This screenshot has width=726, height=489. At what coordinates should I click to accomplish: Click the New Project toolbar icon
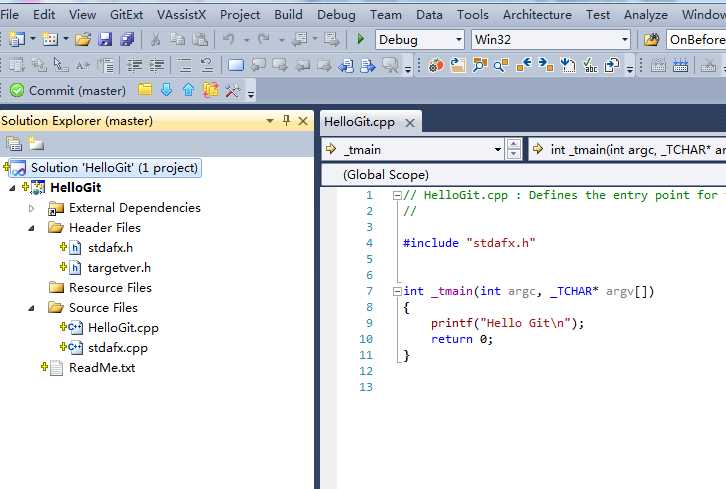[16, 40]
